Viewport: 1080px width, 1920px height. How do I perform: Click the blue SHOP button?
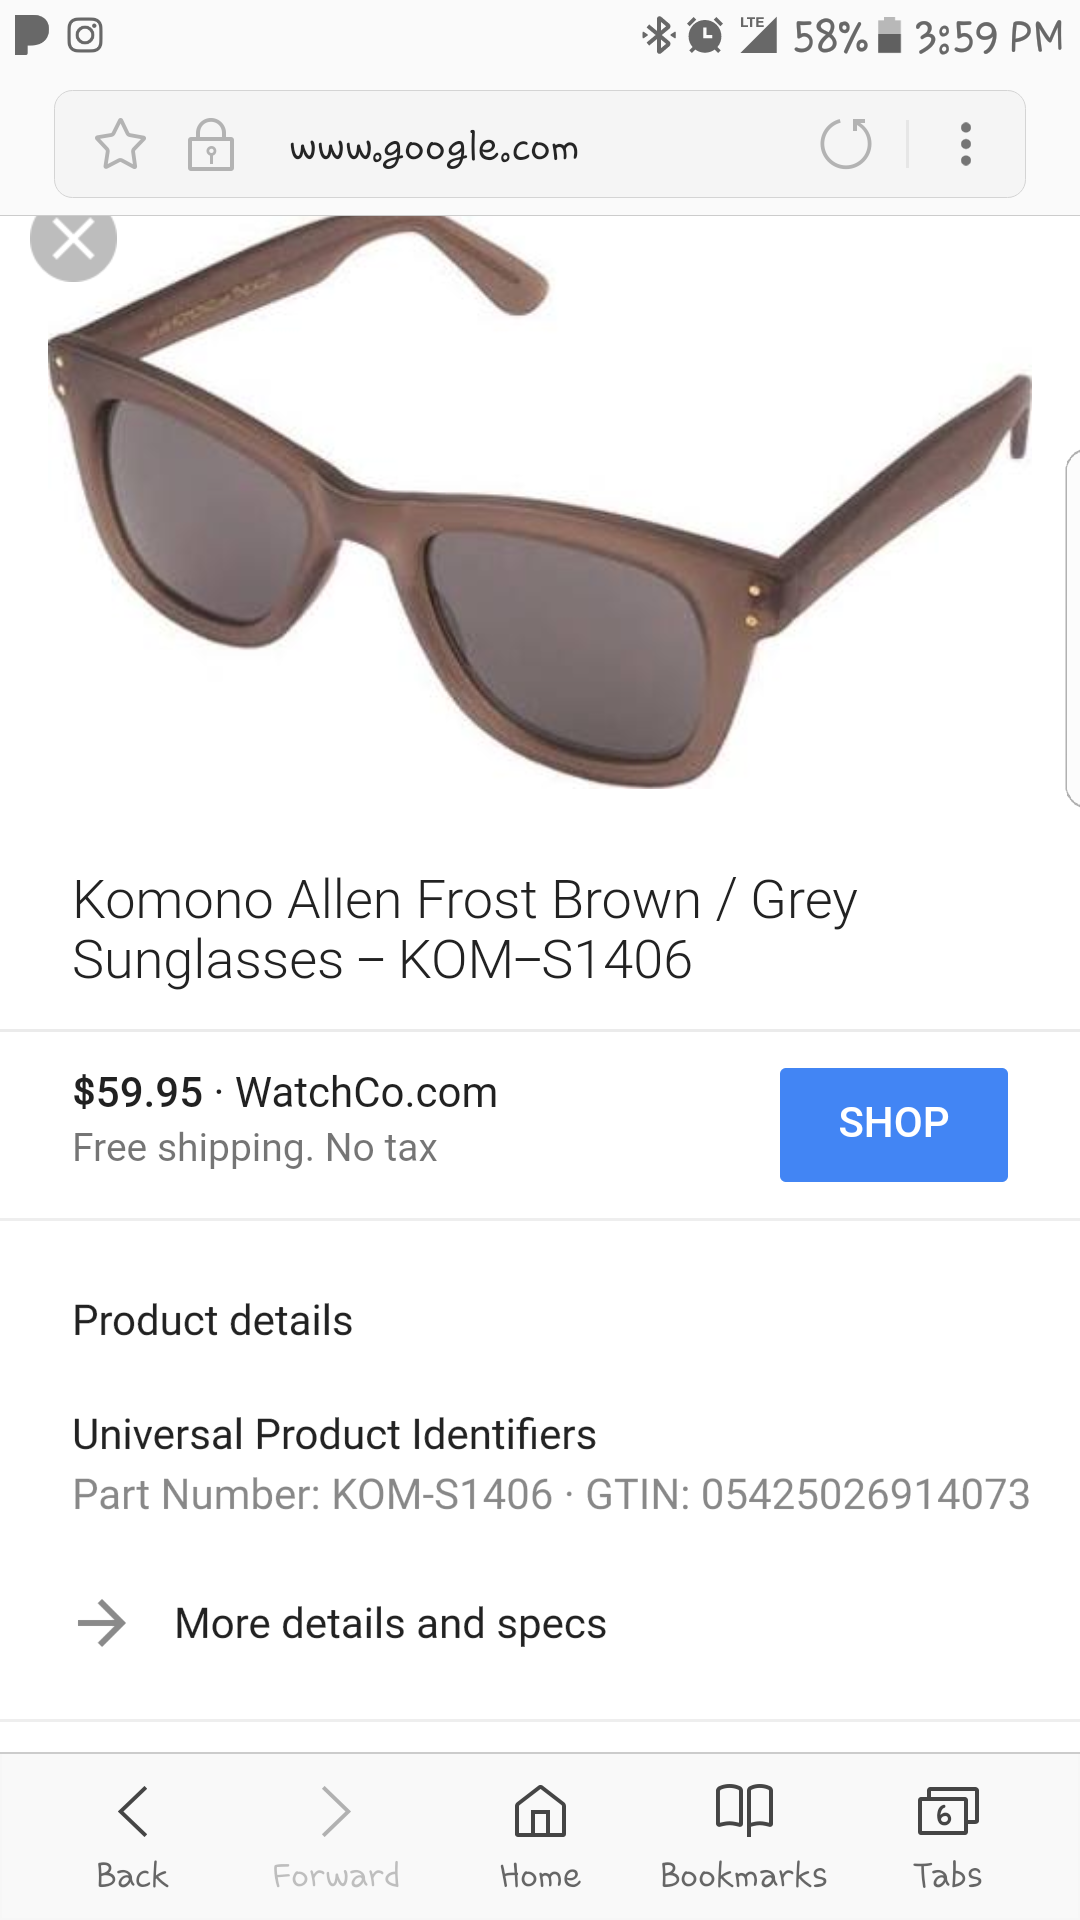894,1124
